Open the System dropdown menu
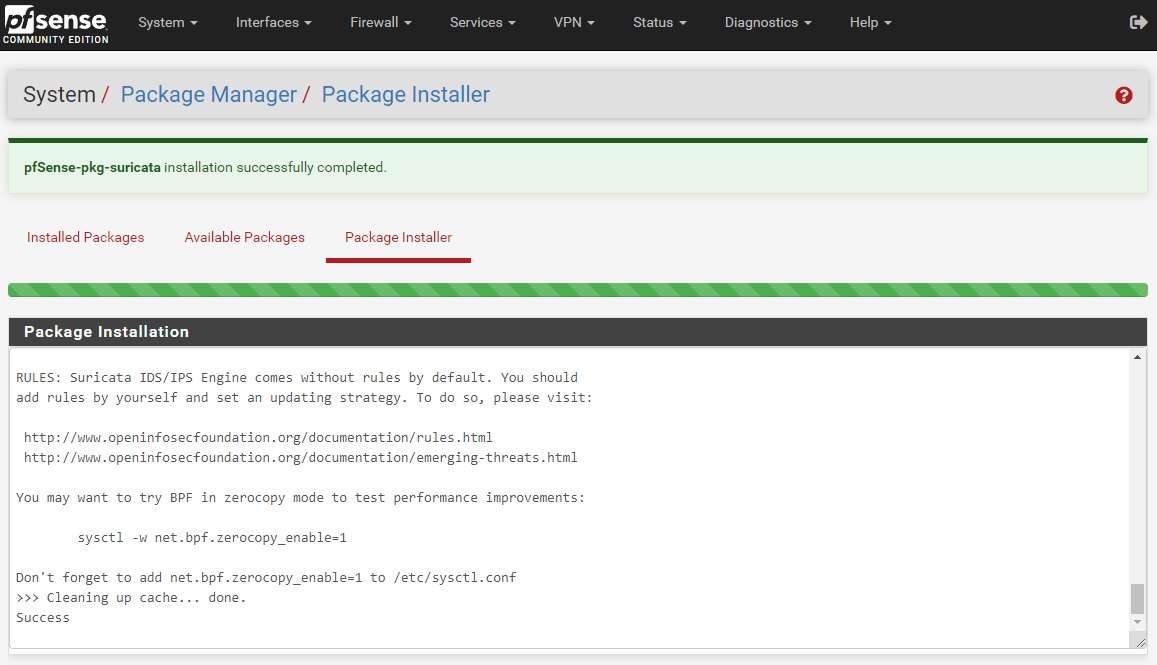The width and height of the screenshot is (1157, 665). pyautogui.click(x=167, y=23)
